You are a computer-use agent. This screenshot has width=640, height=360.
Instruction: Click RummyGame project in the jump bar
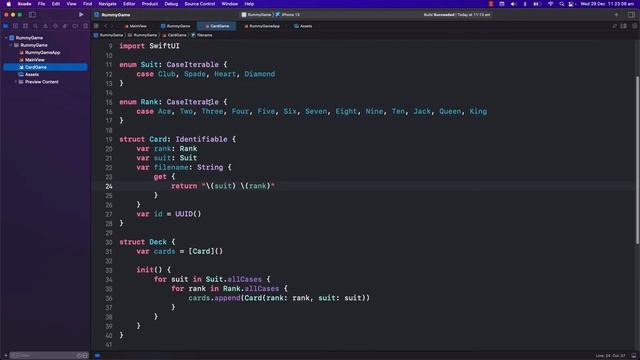(x=109, y=35)
